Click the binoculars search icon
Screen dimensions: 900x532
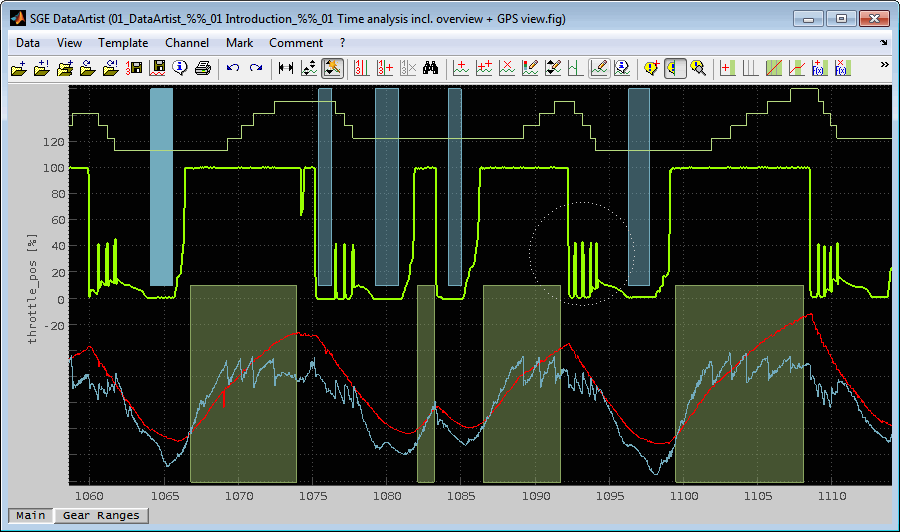(x=432, y=68)
